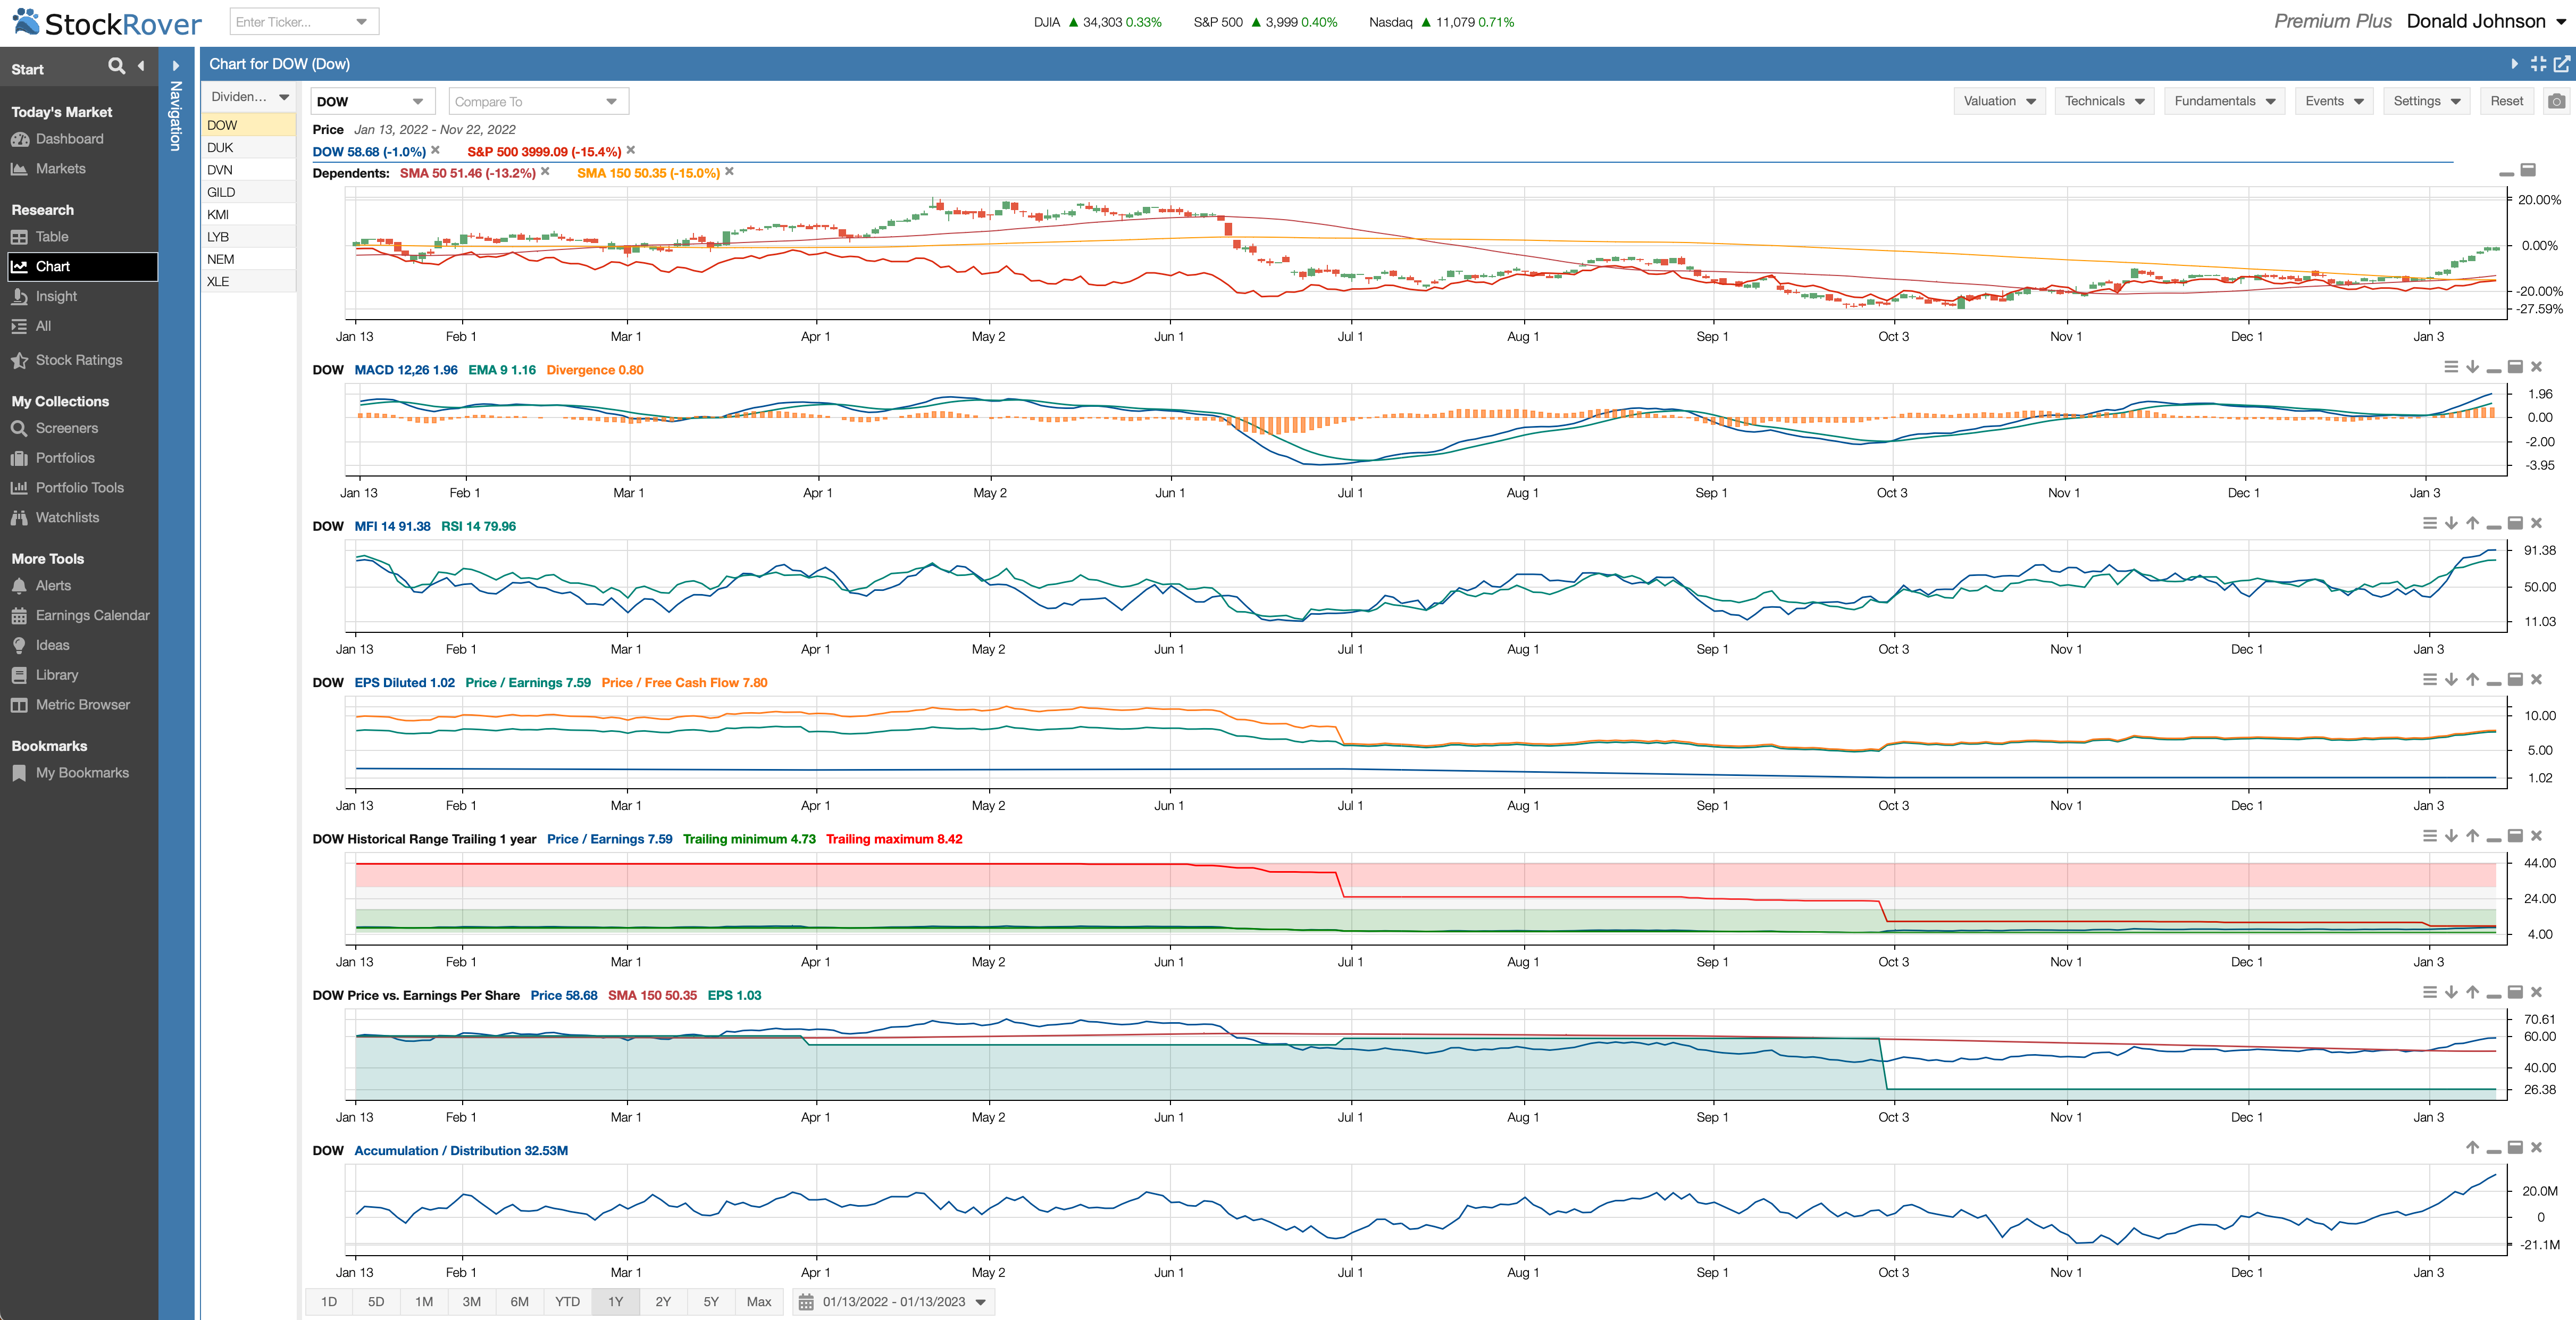Click the StockRover logo
The image size is (2576, 1320).
(x=107, y=22)
